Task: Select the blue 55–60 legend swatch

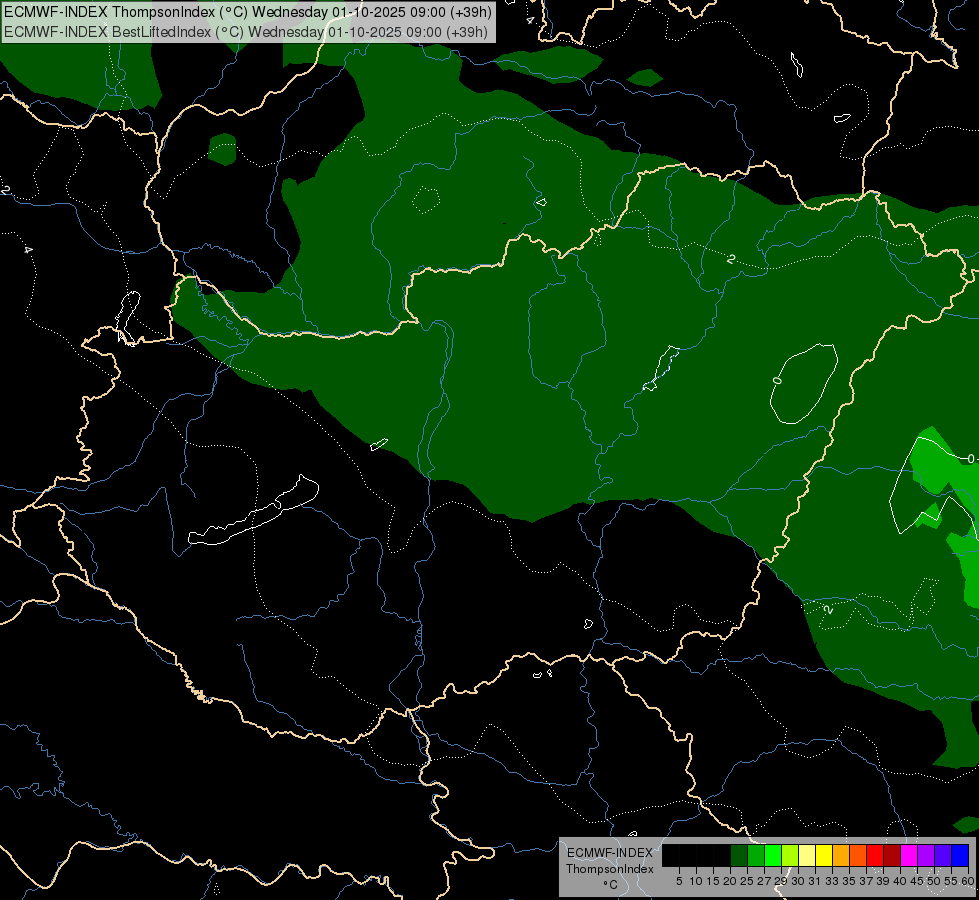Action: tap(960, 855)
